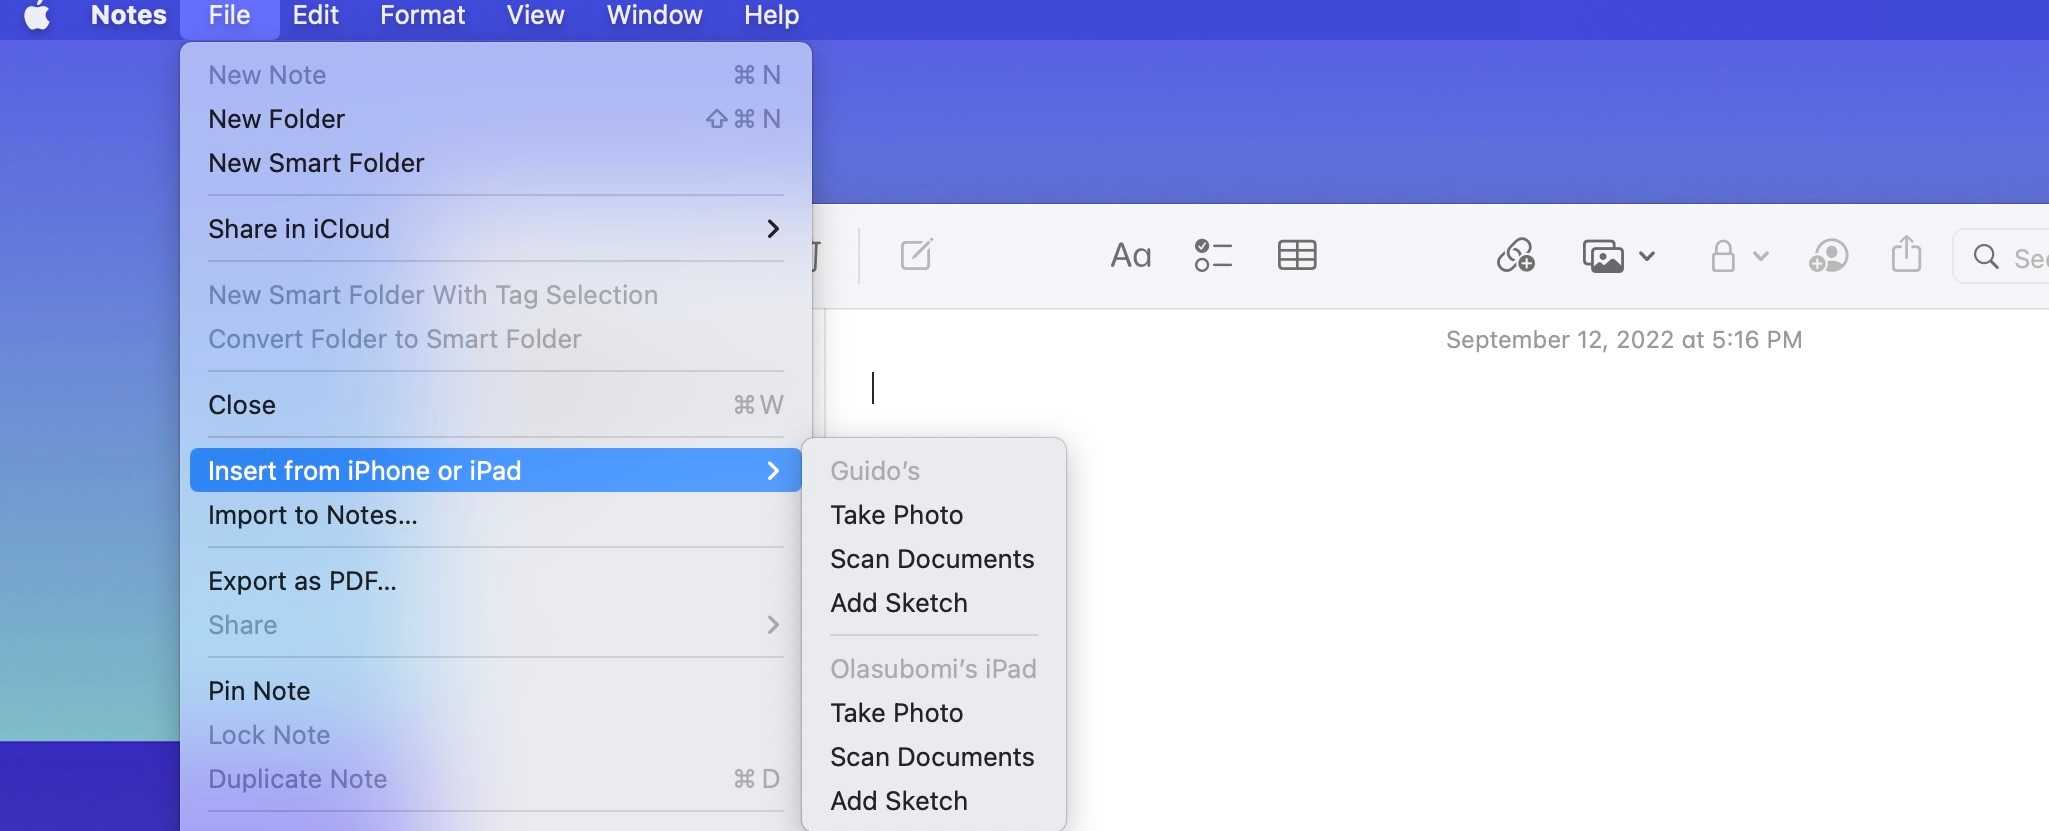The height and width of the screenshot is (831, 2049).
Task: Click the share note toolbar icon
Action: click(1906, 255)
